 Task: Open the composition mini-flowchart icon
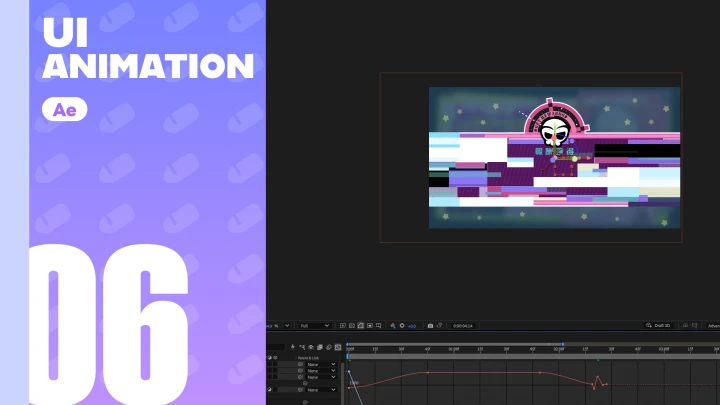(302, 347)
